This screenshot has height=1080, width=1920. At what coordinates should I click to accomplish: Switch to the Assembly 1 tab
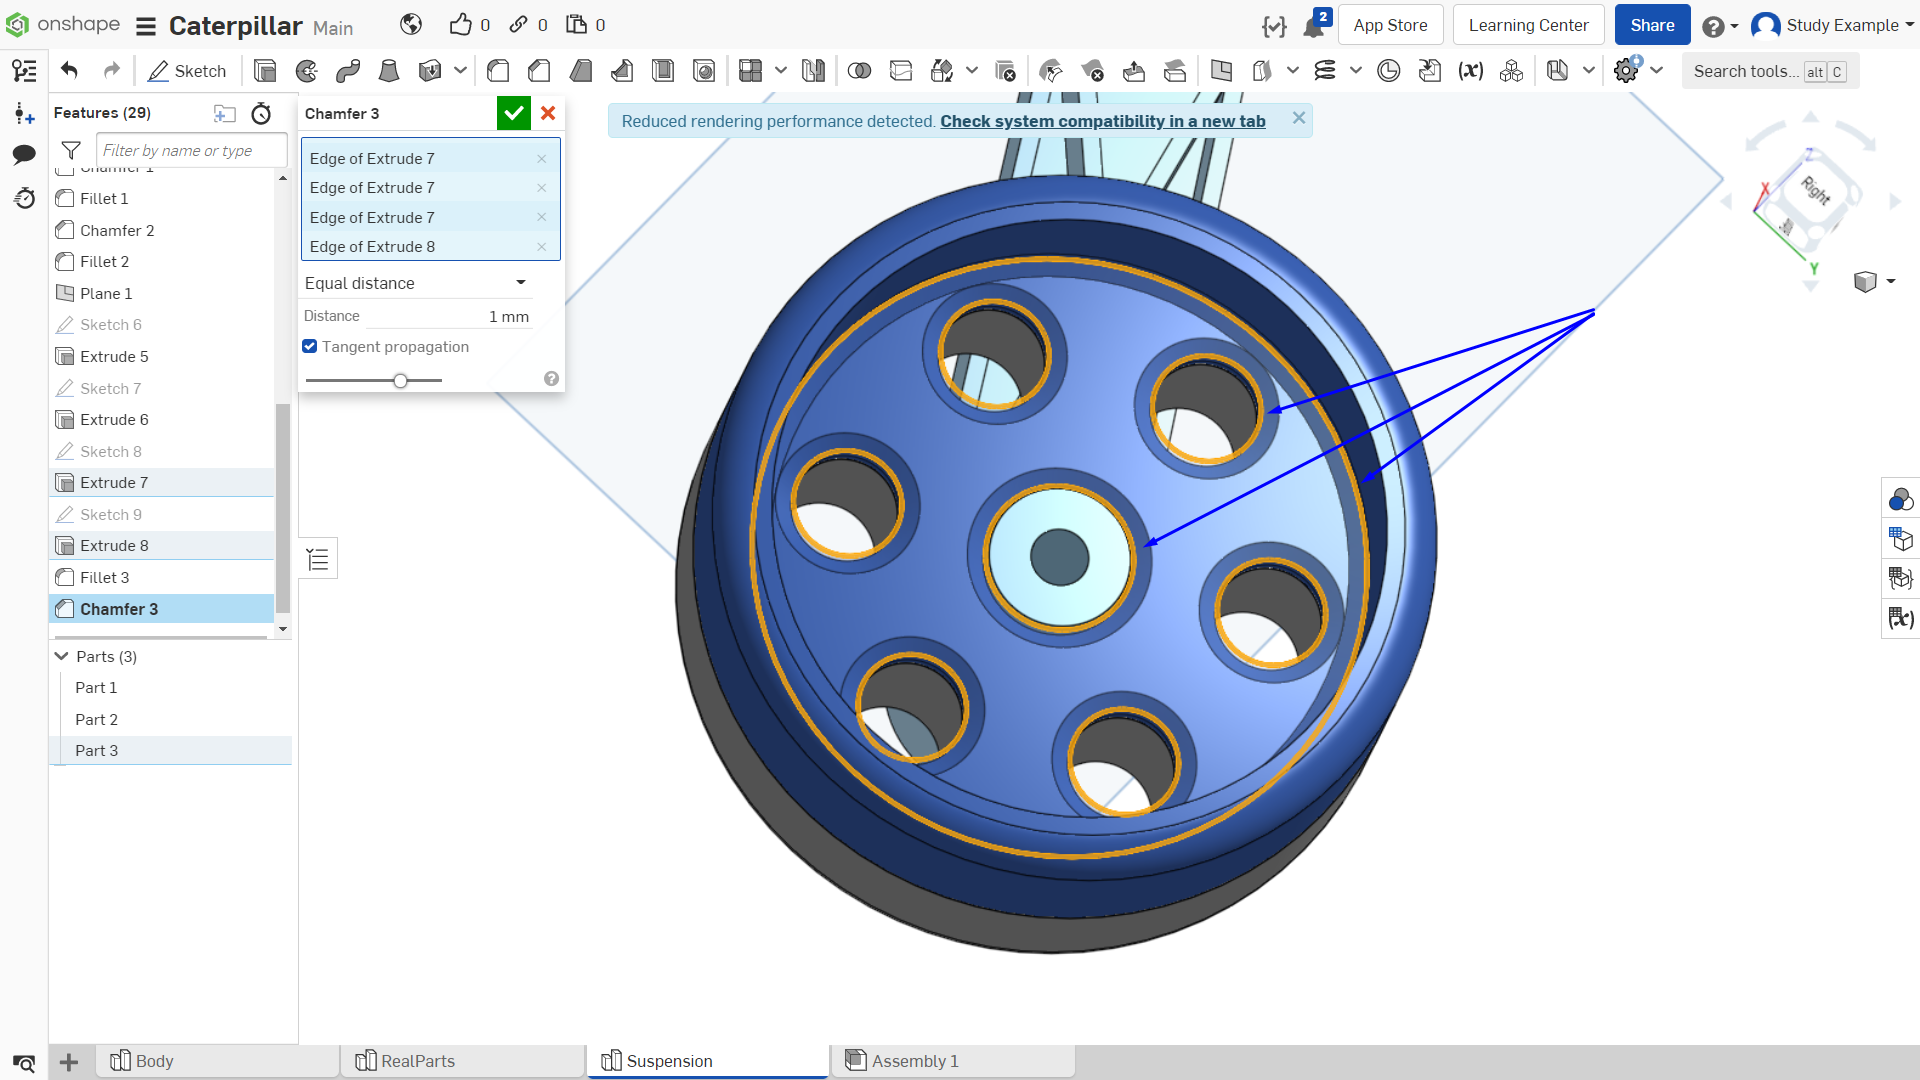pyautogui.click(x=953, y=1061)
